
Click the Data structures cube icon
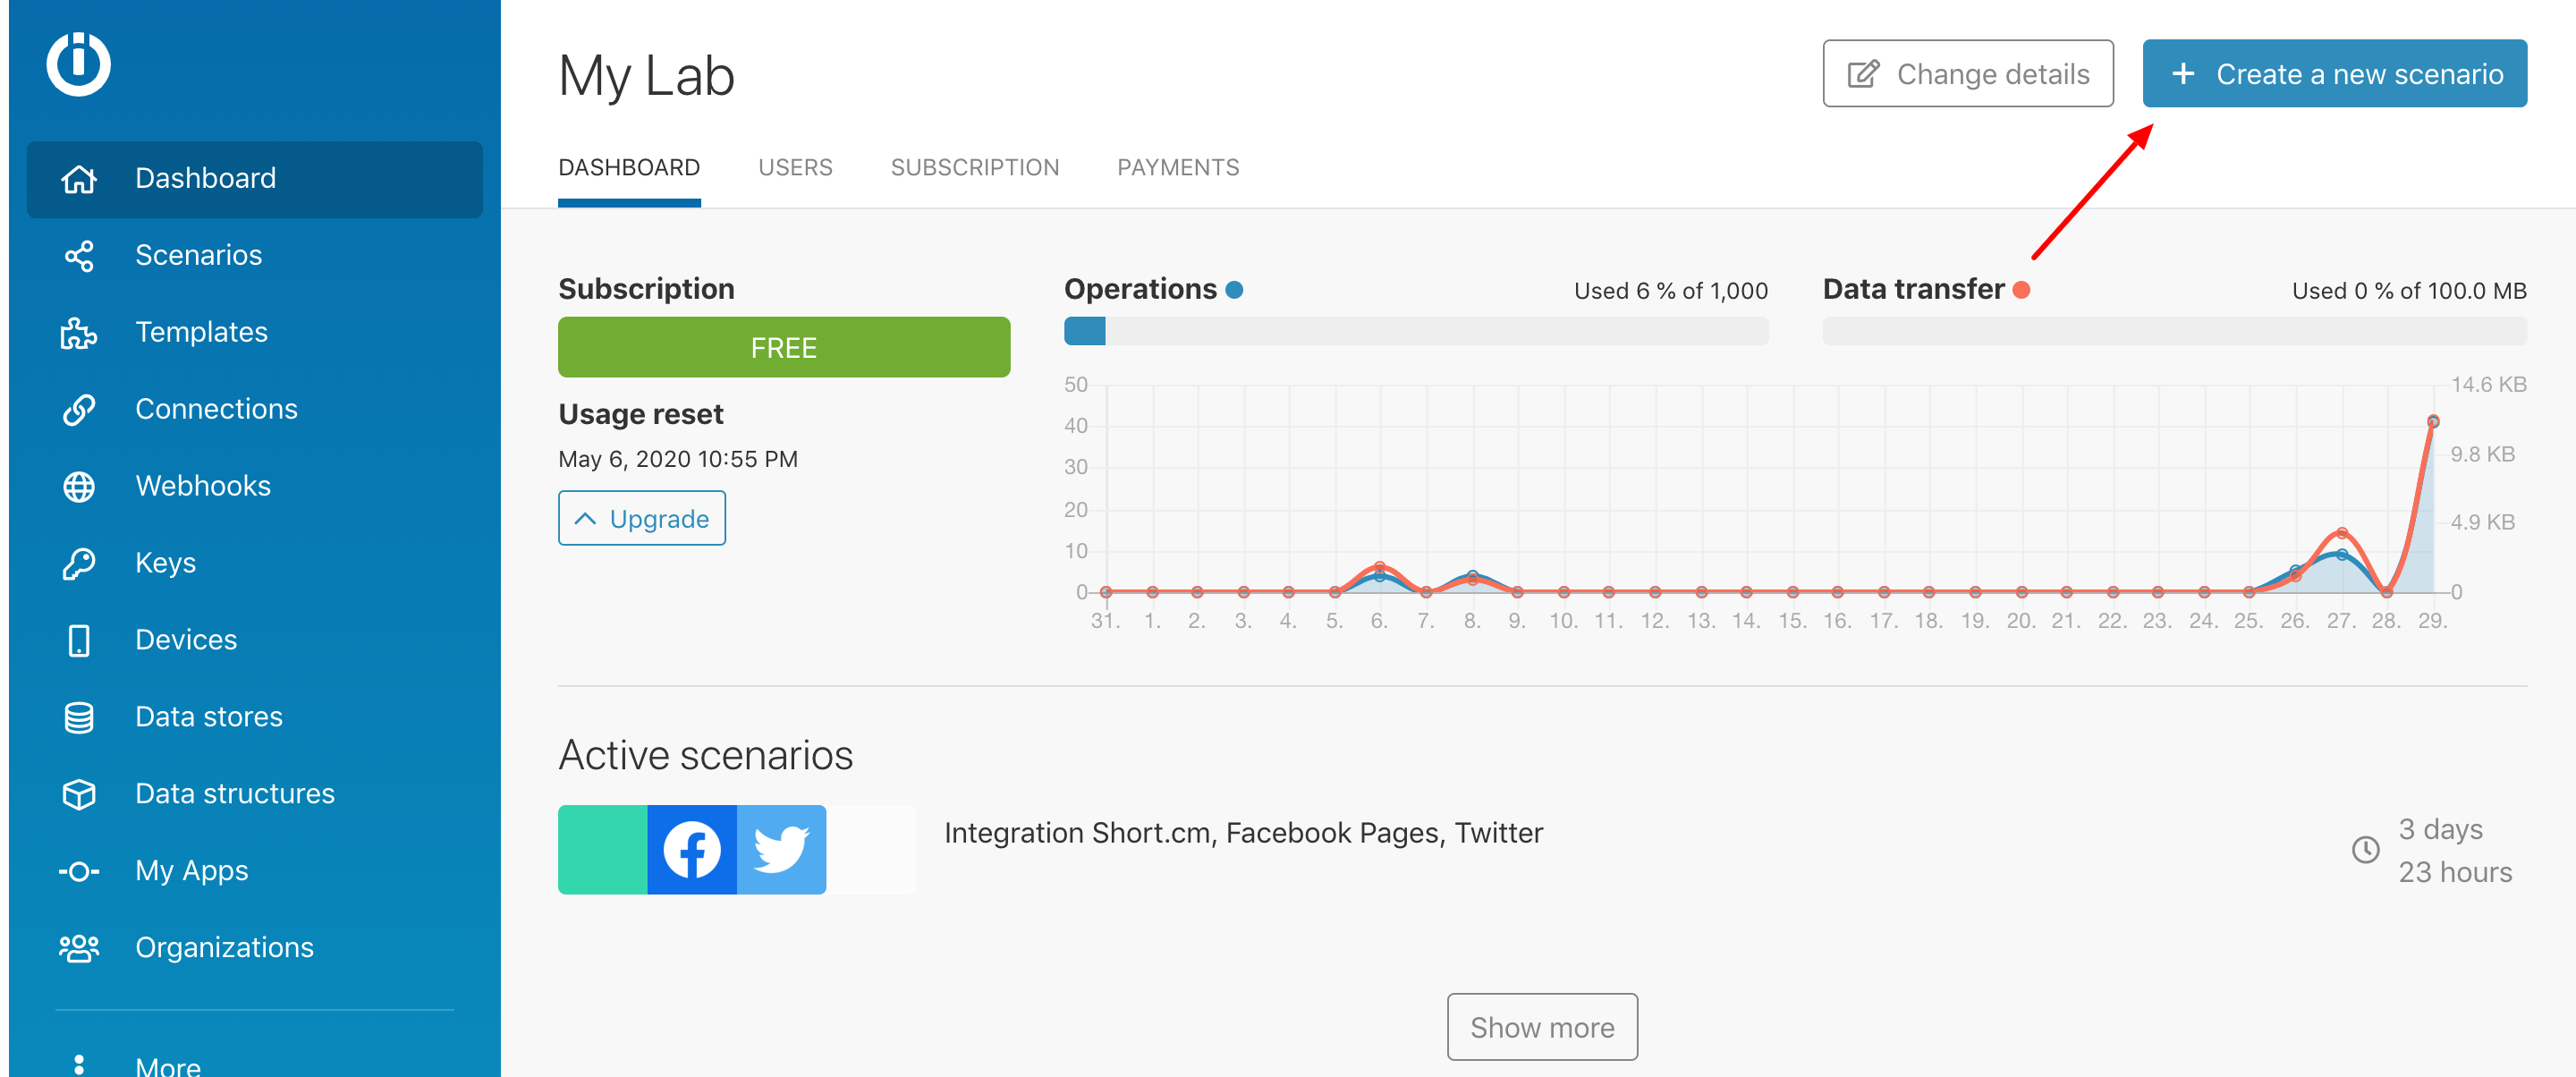tap(79, 794)
